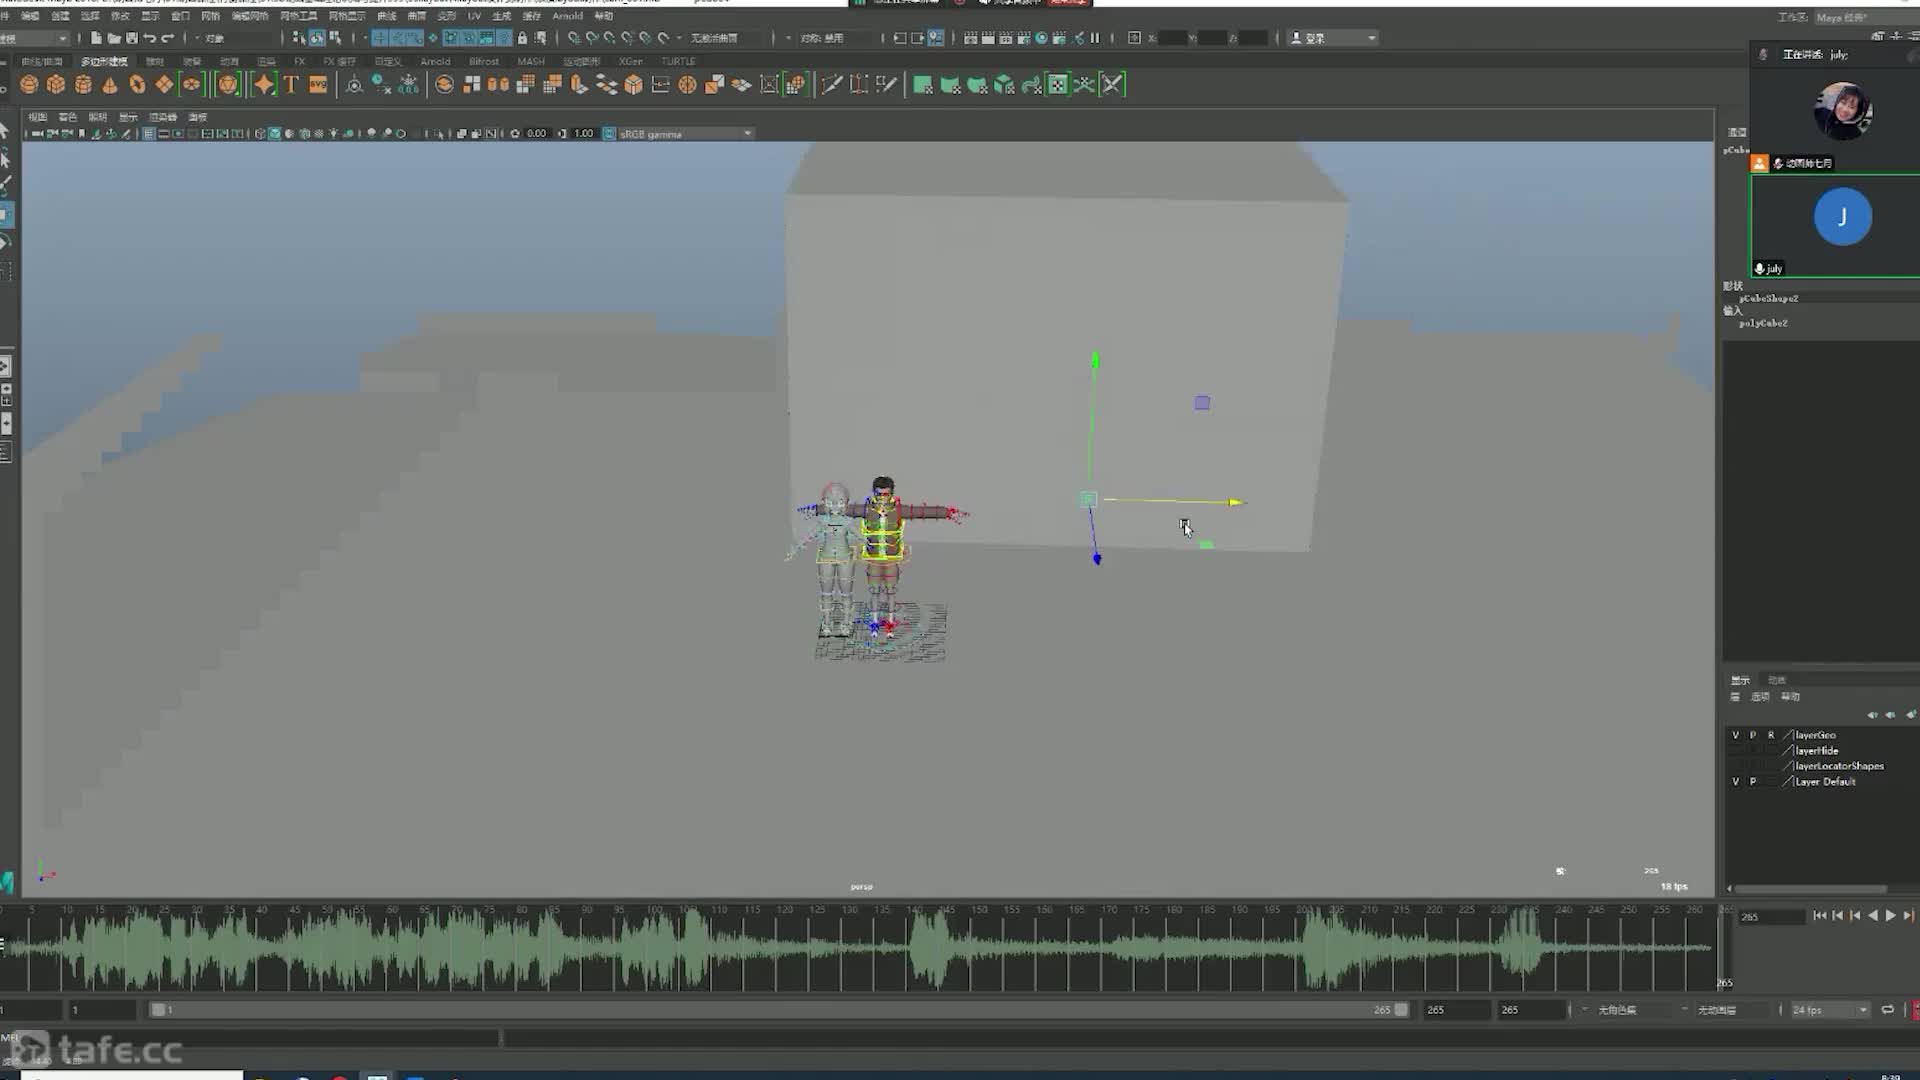Create a polygon cylinder from the shelf

(83, 85)
